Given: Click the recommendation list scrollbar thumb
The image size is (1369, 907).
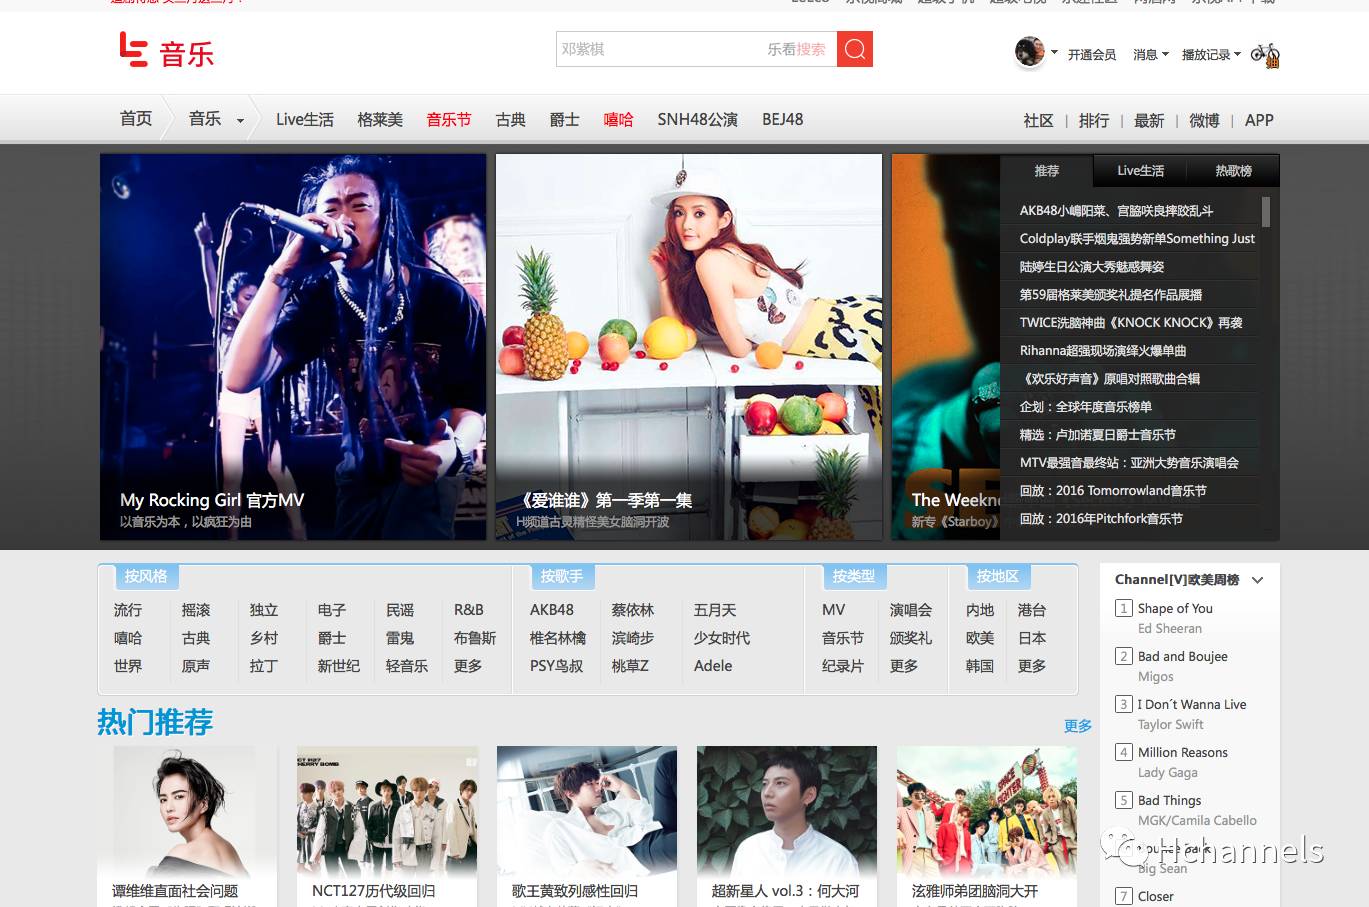Looking at the screenshot, I should pyautogui.click(x=1266, y=211).
